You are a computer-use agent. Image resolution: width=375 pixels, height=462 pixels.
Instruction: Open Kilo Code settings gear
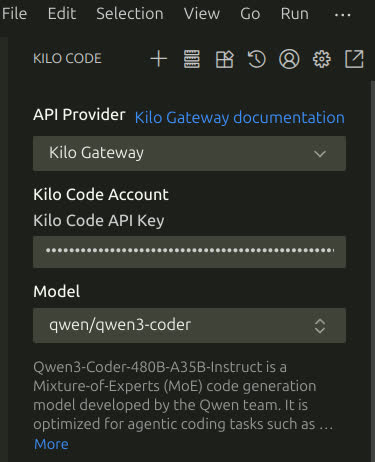(322, 59)
